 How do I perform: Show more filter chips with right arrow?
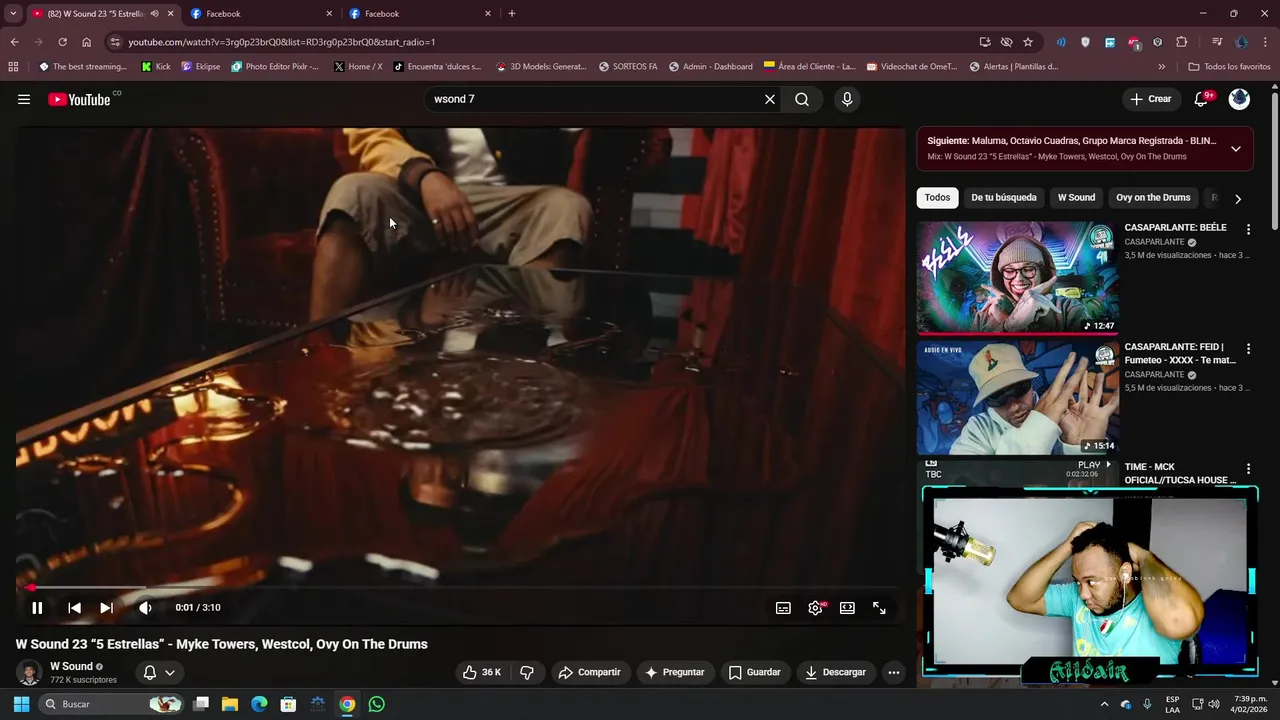tap(1238, 198)
